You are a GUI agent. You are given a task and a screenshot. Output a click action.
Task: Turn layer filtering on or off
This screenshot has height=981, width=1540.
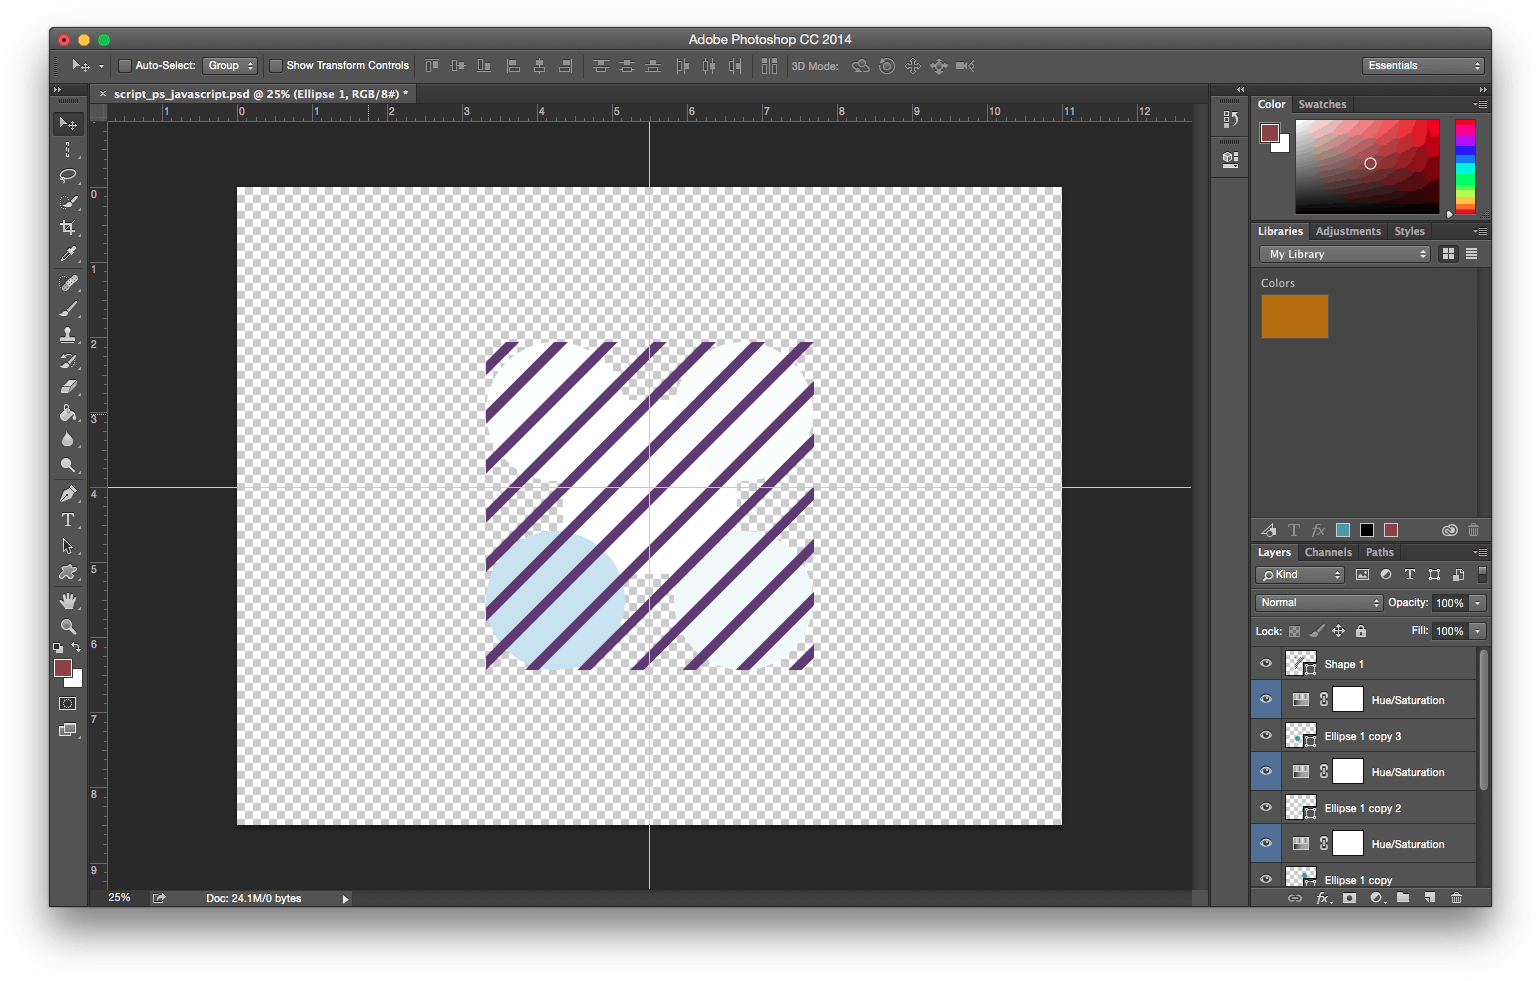[1482, 575]
